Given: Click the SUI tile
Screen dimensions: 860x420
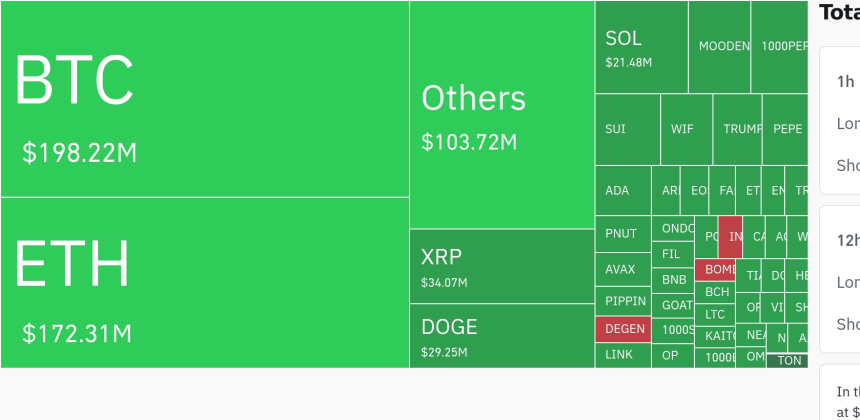Looking at the screenshot, I should click(627, 129).
